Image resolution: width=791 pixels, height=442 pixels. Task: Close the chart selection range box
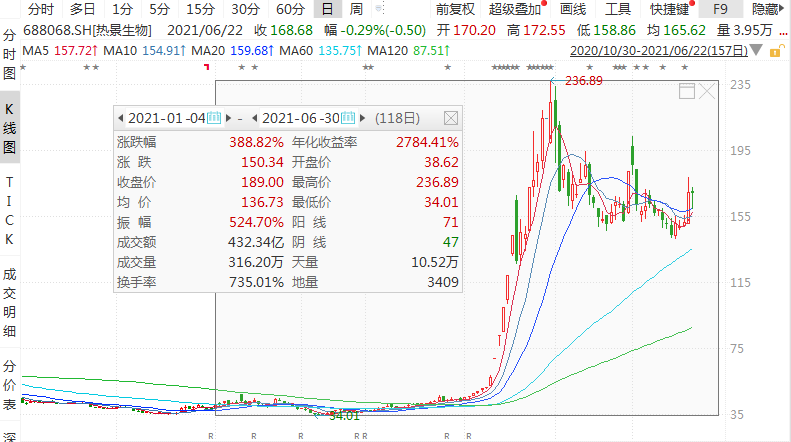[707, 91]
